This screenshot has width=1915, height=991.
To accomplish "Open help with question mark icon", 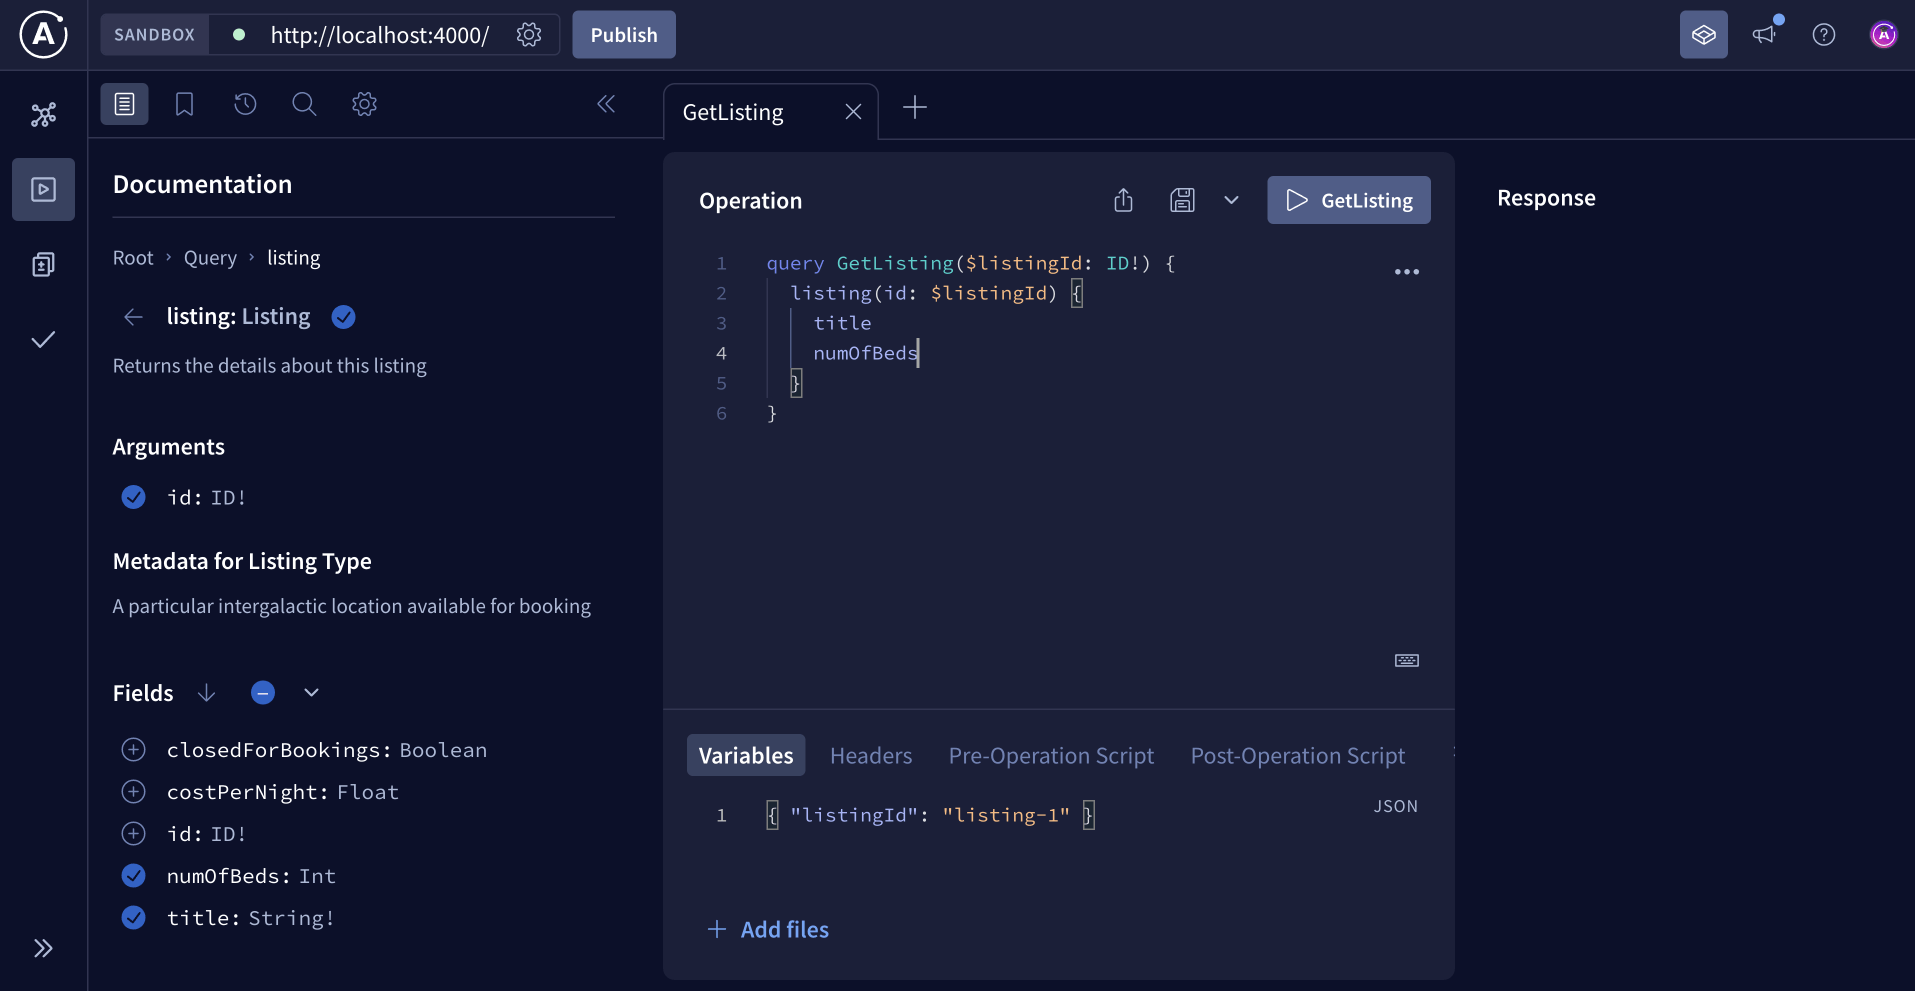I will click(x=1824, y=34).
